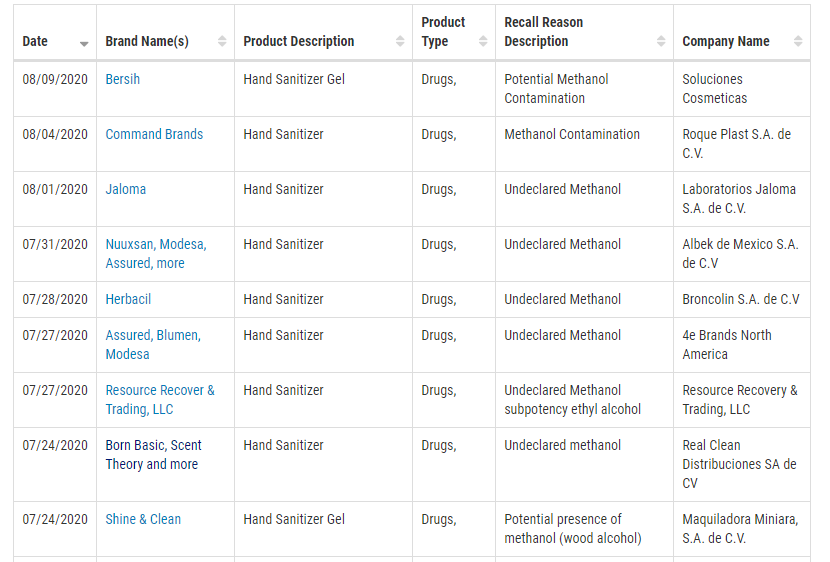
Task: Open the Bersih brand link
Action: 123,79
